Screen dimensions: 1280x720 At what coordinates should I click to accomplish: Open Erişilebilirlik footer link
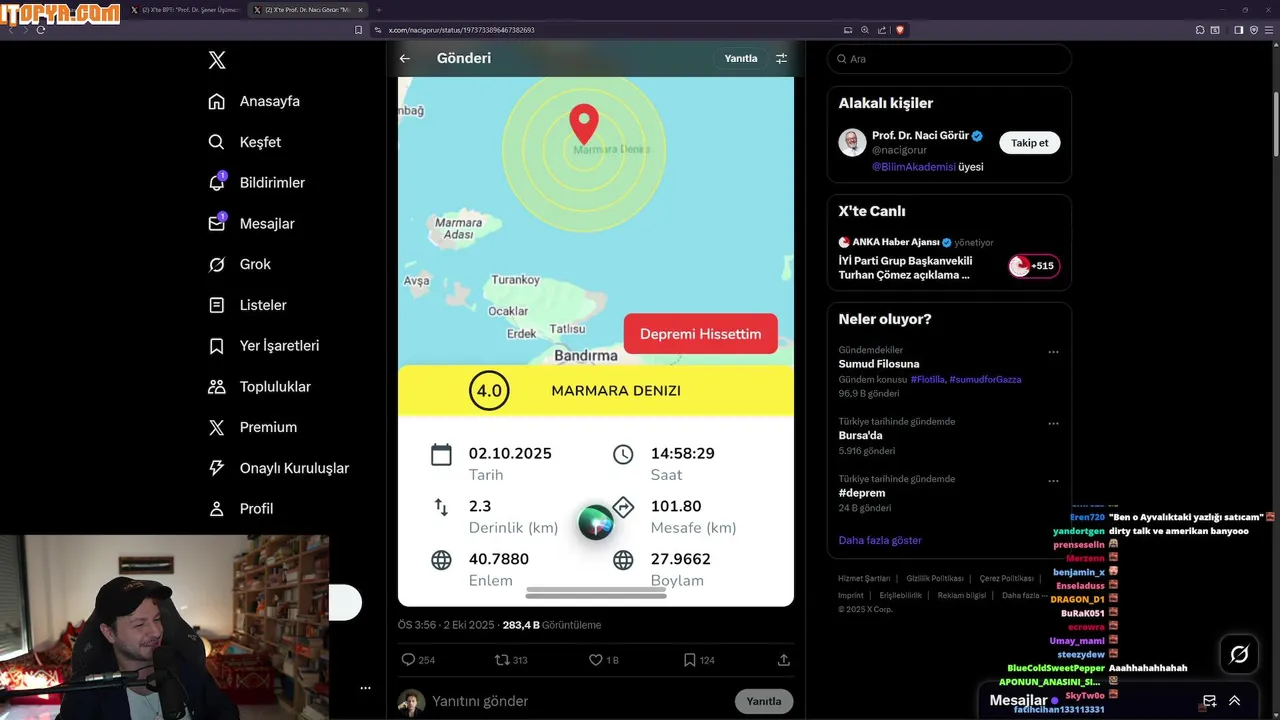[903, 595]
